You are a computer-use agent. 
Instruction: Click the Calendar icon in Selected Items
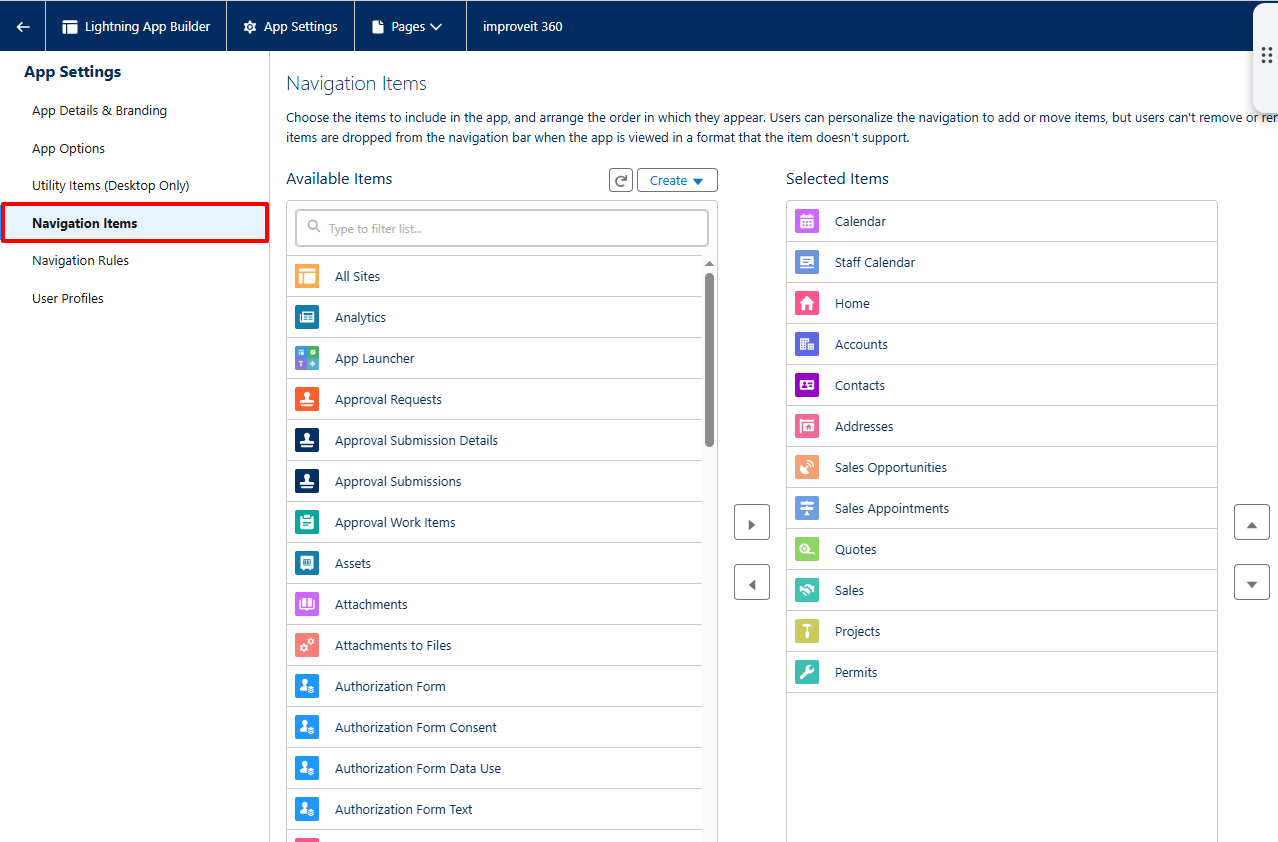coord(807,221)
